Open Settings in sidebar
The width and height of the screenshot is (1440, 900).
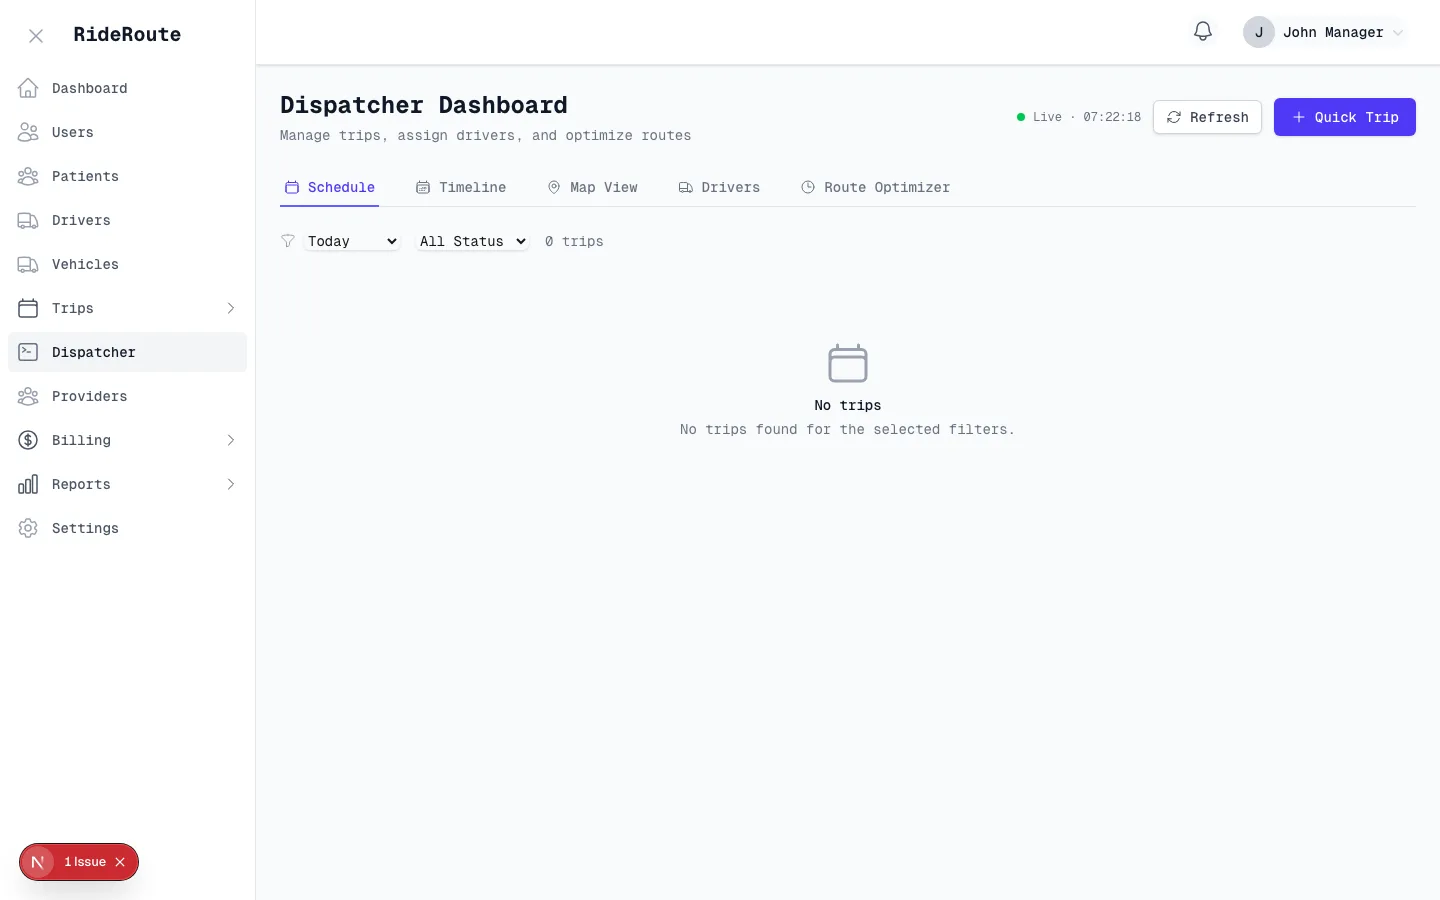[127, 528]
